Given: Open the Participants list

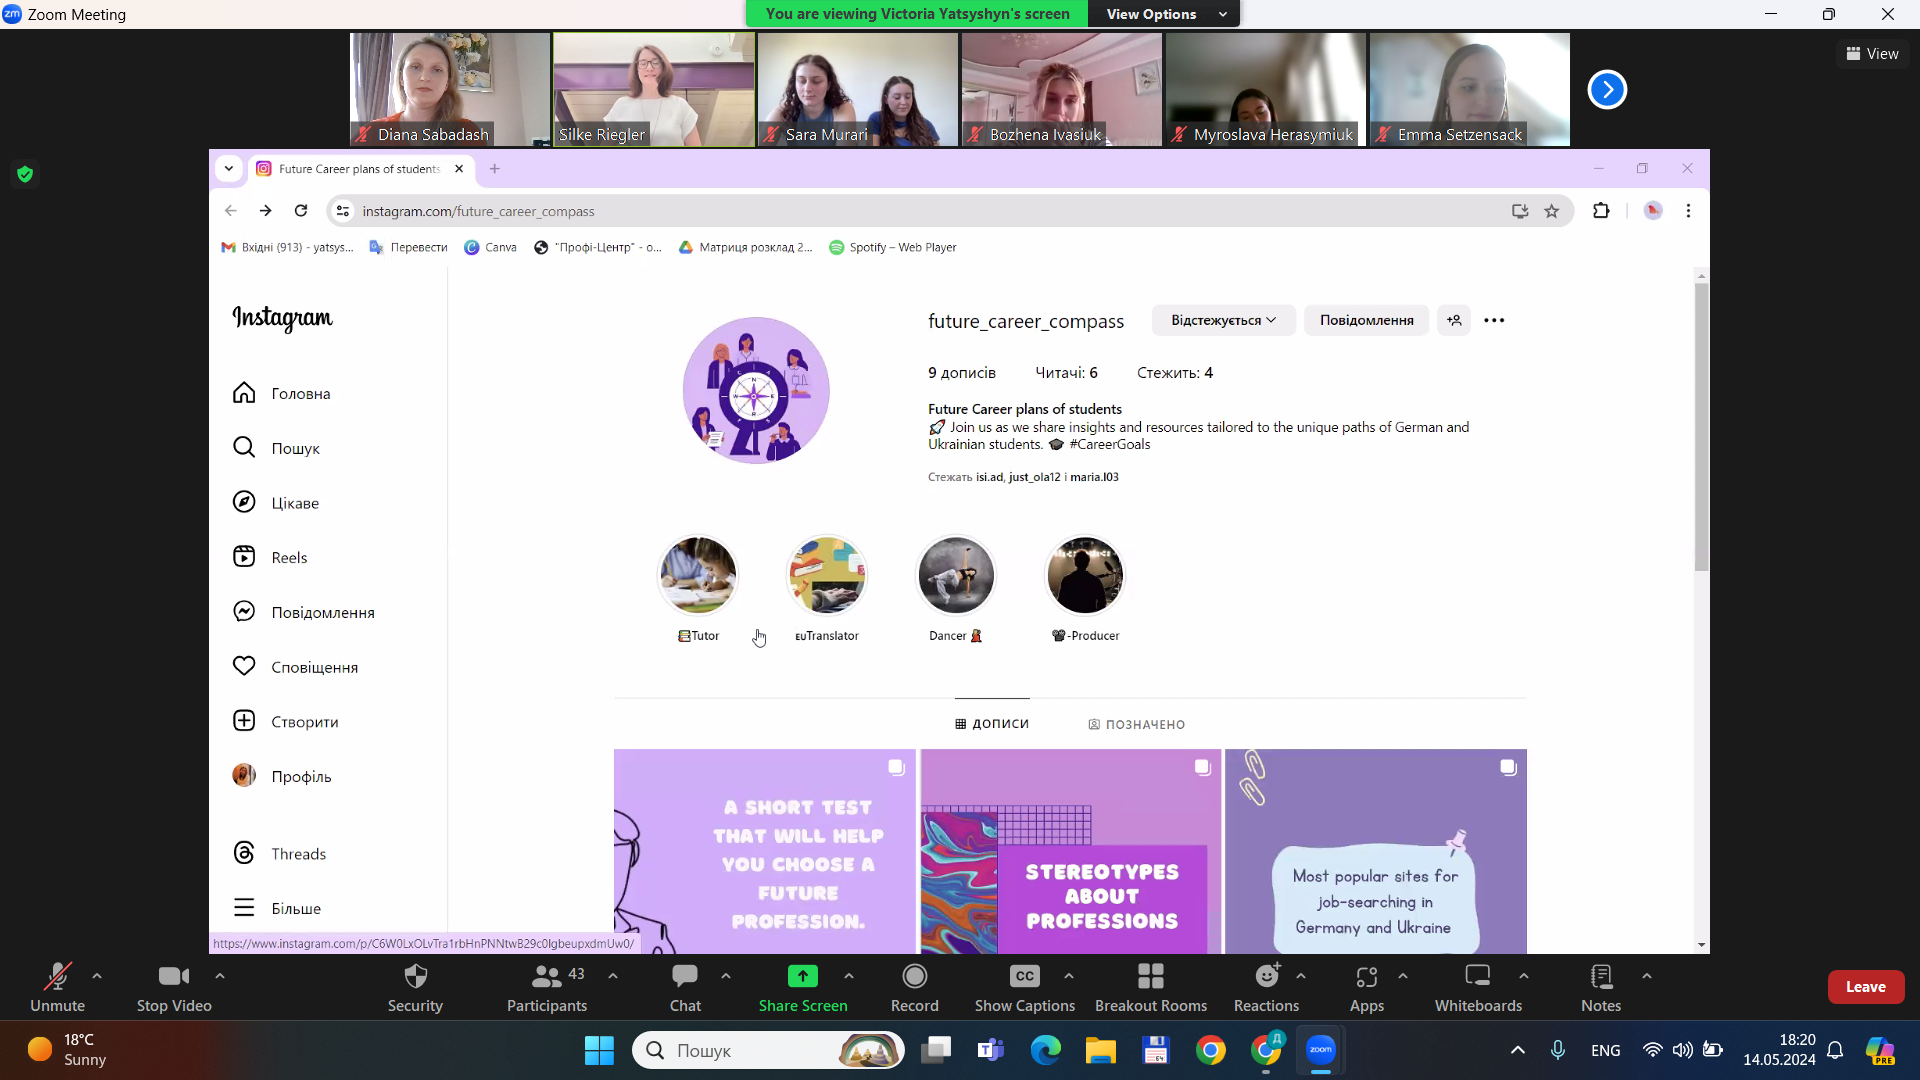Looking at the screenshot, I should click(x=547, y=976).
